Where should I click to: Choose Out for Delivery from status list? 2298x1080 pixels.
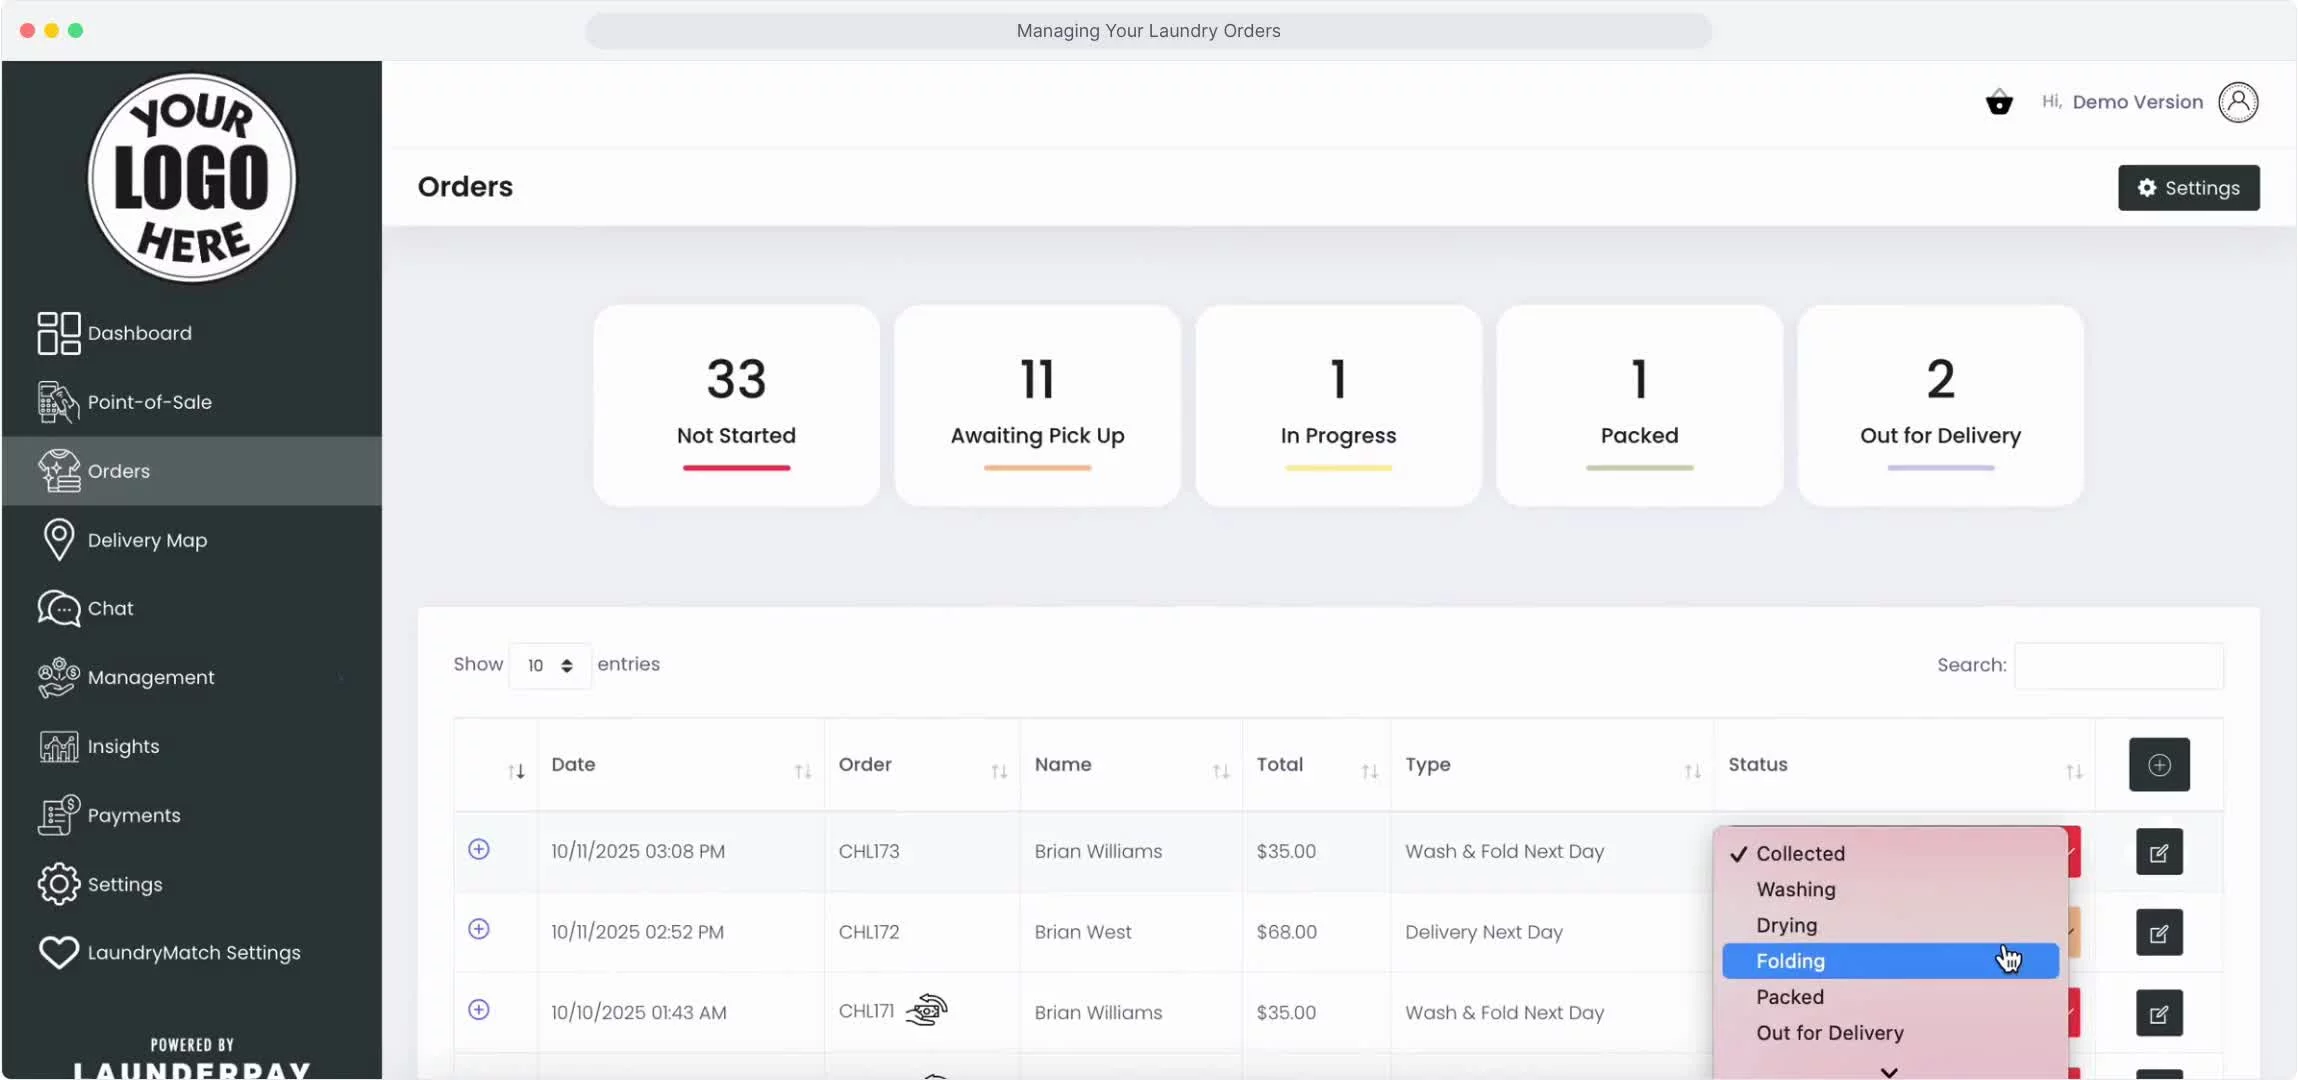1829,1033
